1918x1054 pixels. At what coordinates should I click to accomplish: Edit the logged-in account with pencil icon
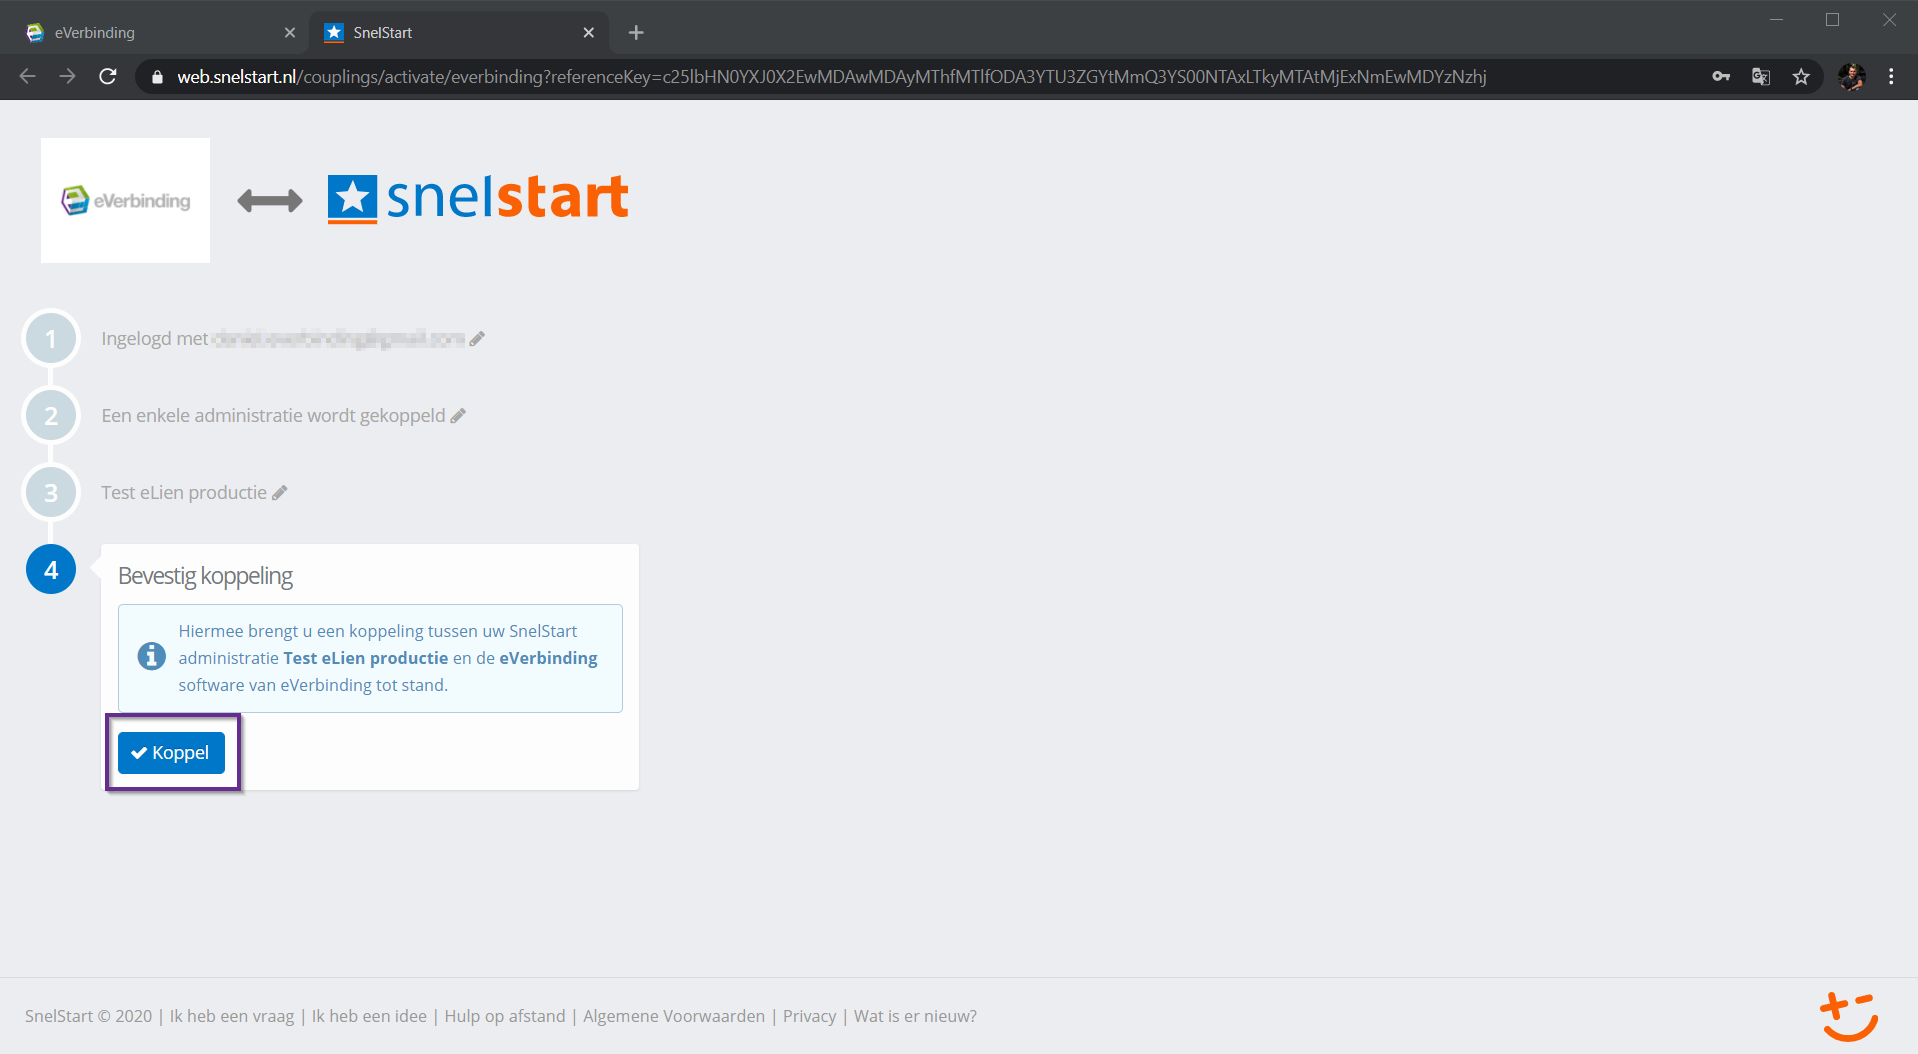[x=477, y=339]
